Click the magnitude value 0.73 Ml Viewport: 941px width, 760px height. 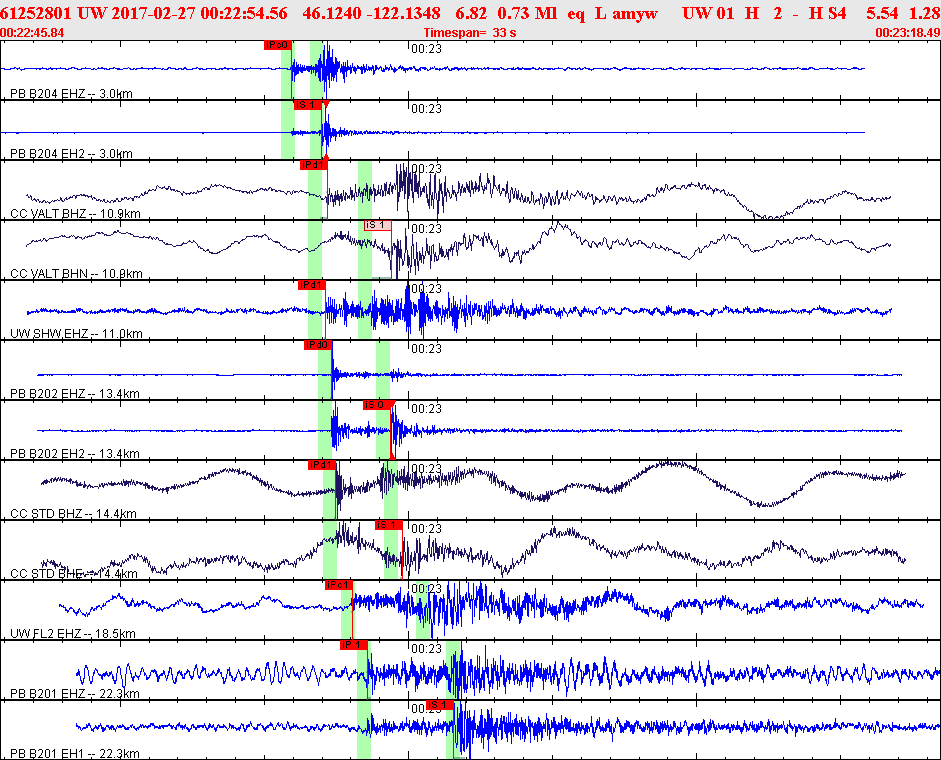coord(528,13)
